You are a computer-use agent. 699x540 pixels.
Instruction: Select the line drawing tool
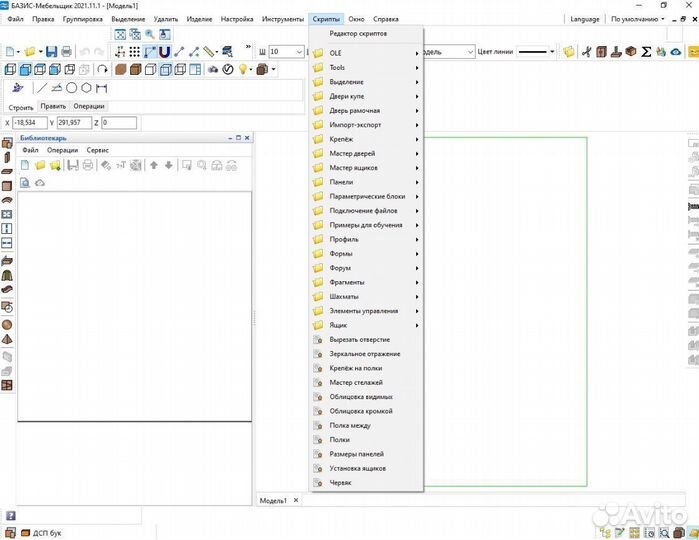click(41, 88)
